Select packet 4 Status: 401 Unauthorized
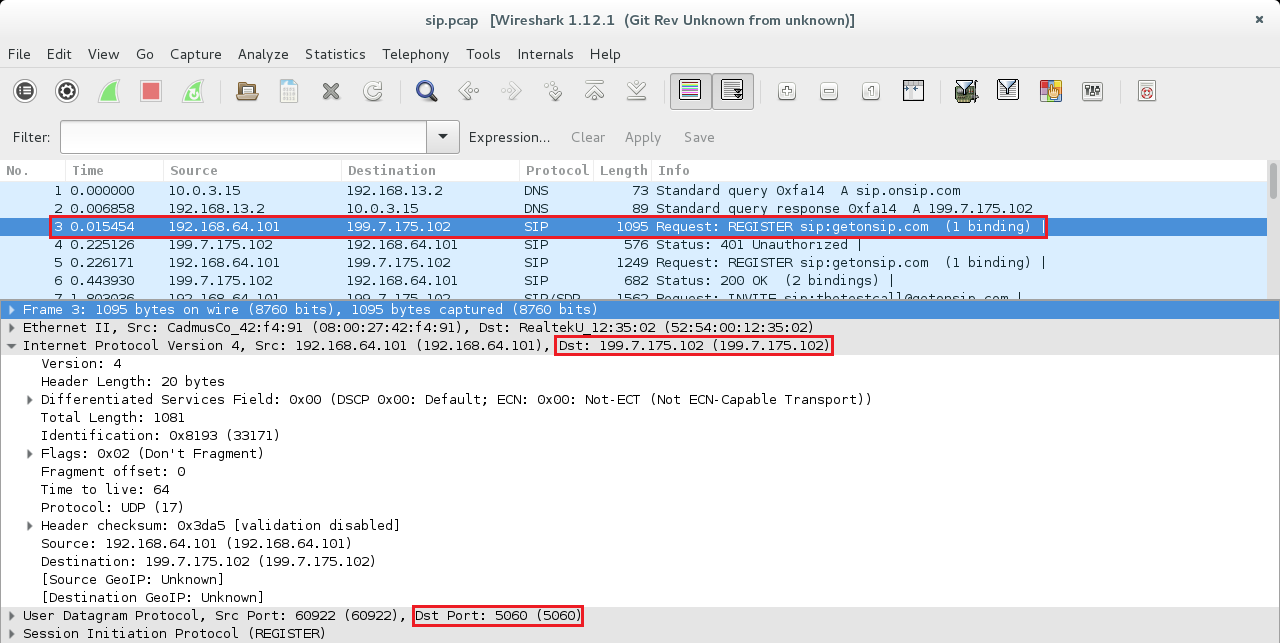Image resolution: width=1280 pixels, height=643 pixels. (x=633, y=245)
